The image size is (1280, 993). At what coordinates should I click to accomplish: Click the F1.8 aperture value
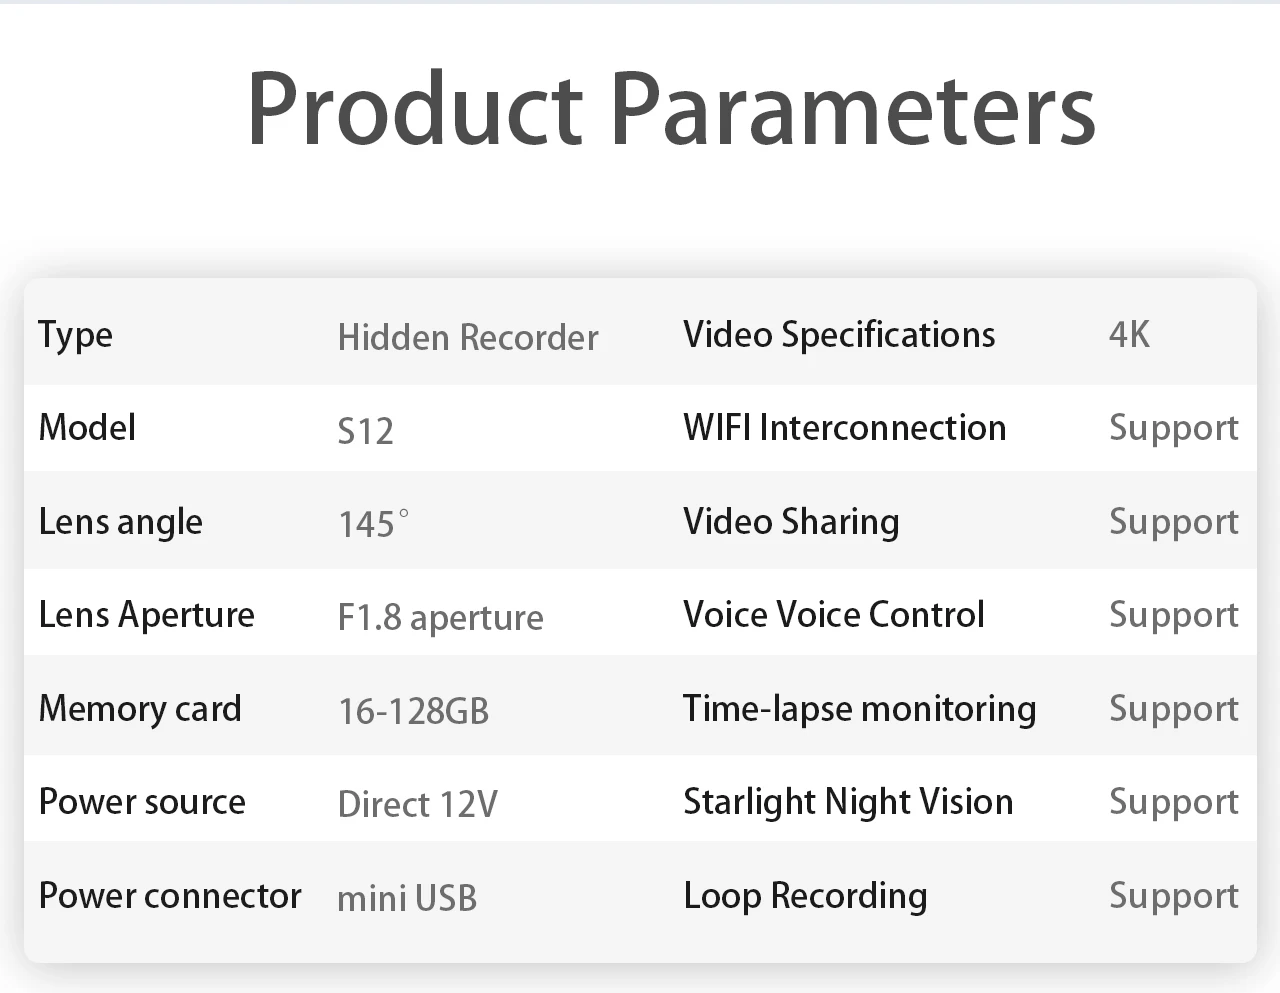[x=440, y=618]
